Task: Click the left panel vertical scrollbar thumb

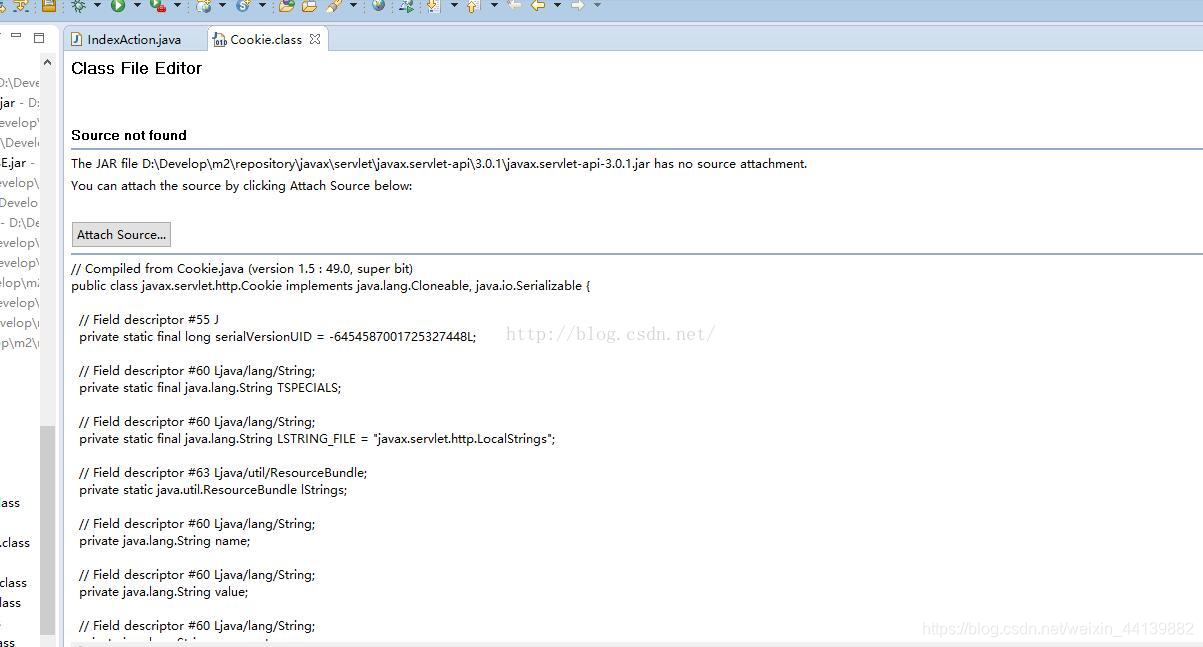Action: [x=47, y=530]
